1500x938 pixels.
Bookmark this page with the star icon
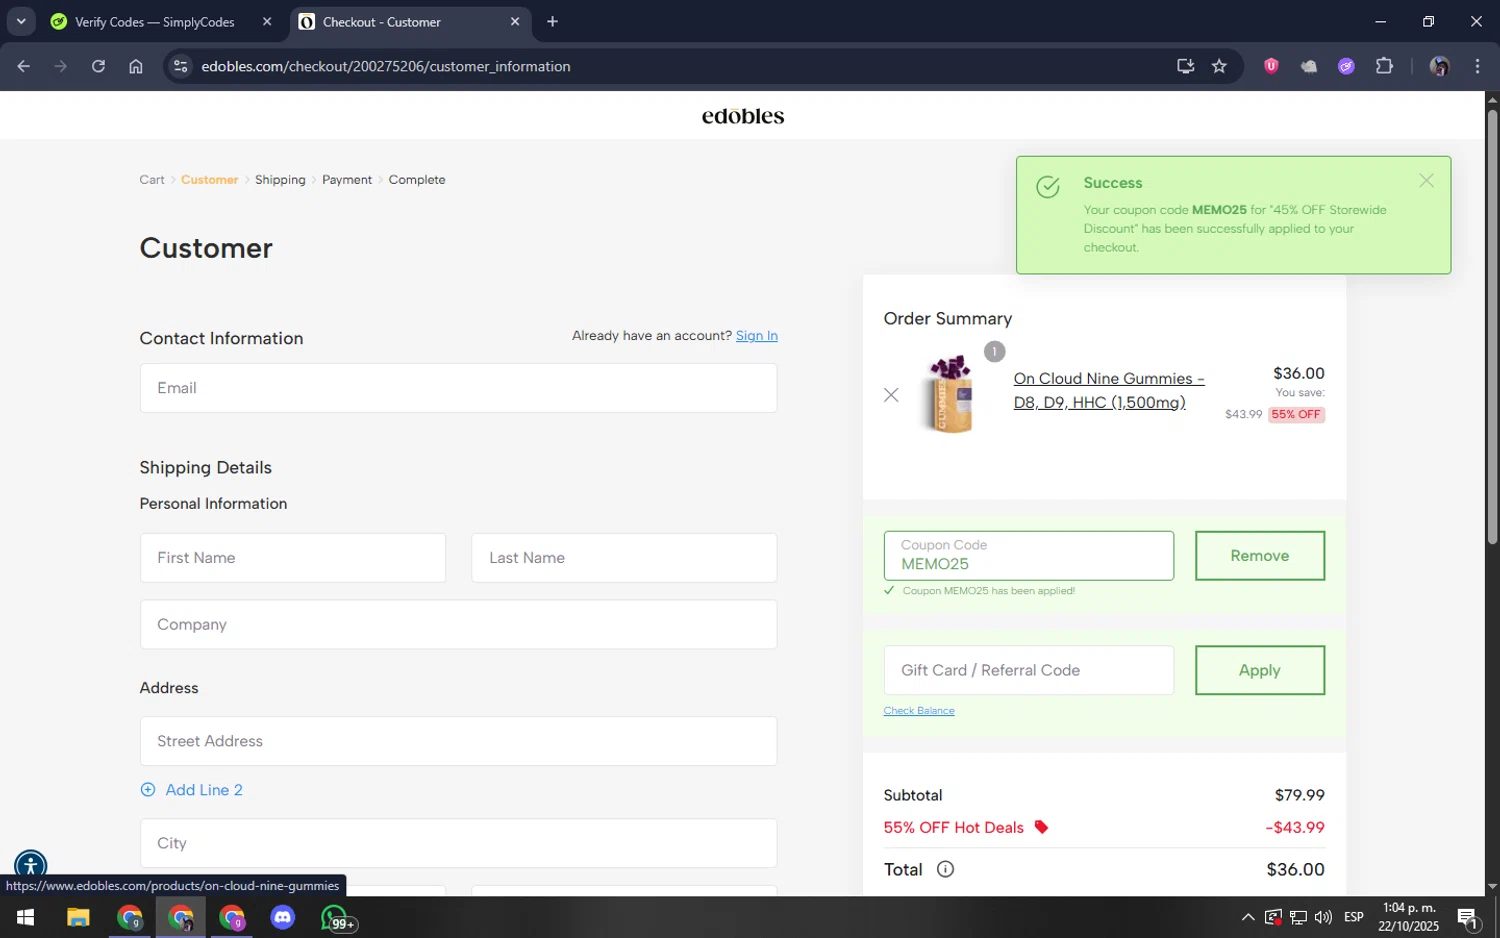1219,66
